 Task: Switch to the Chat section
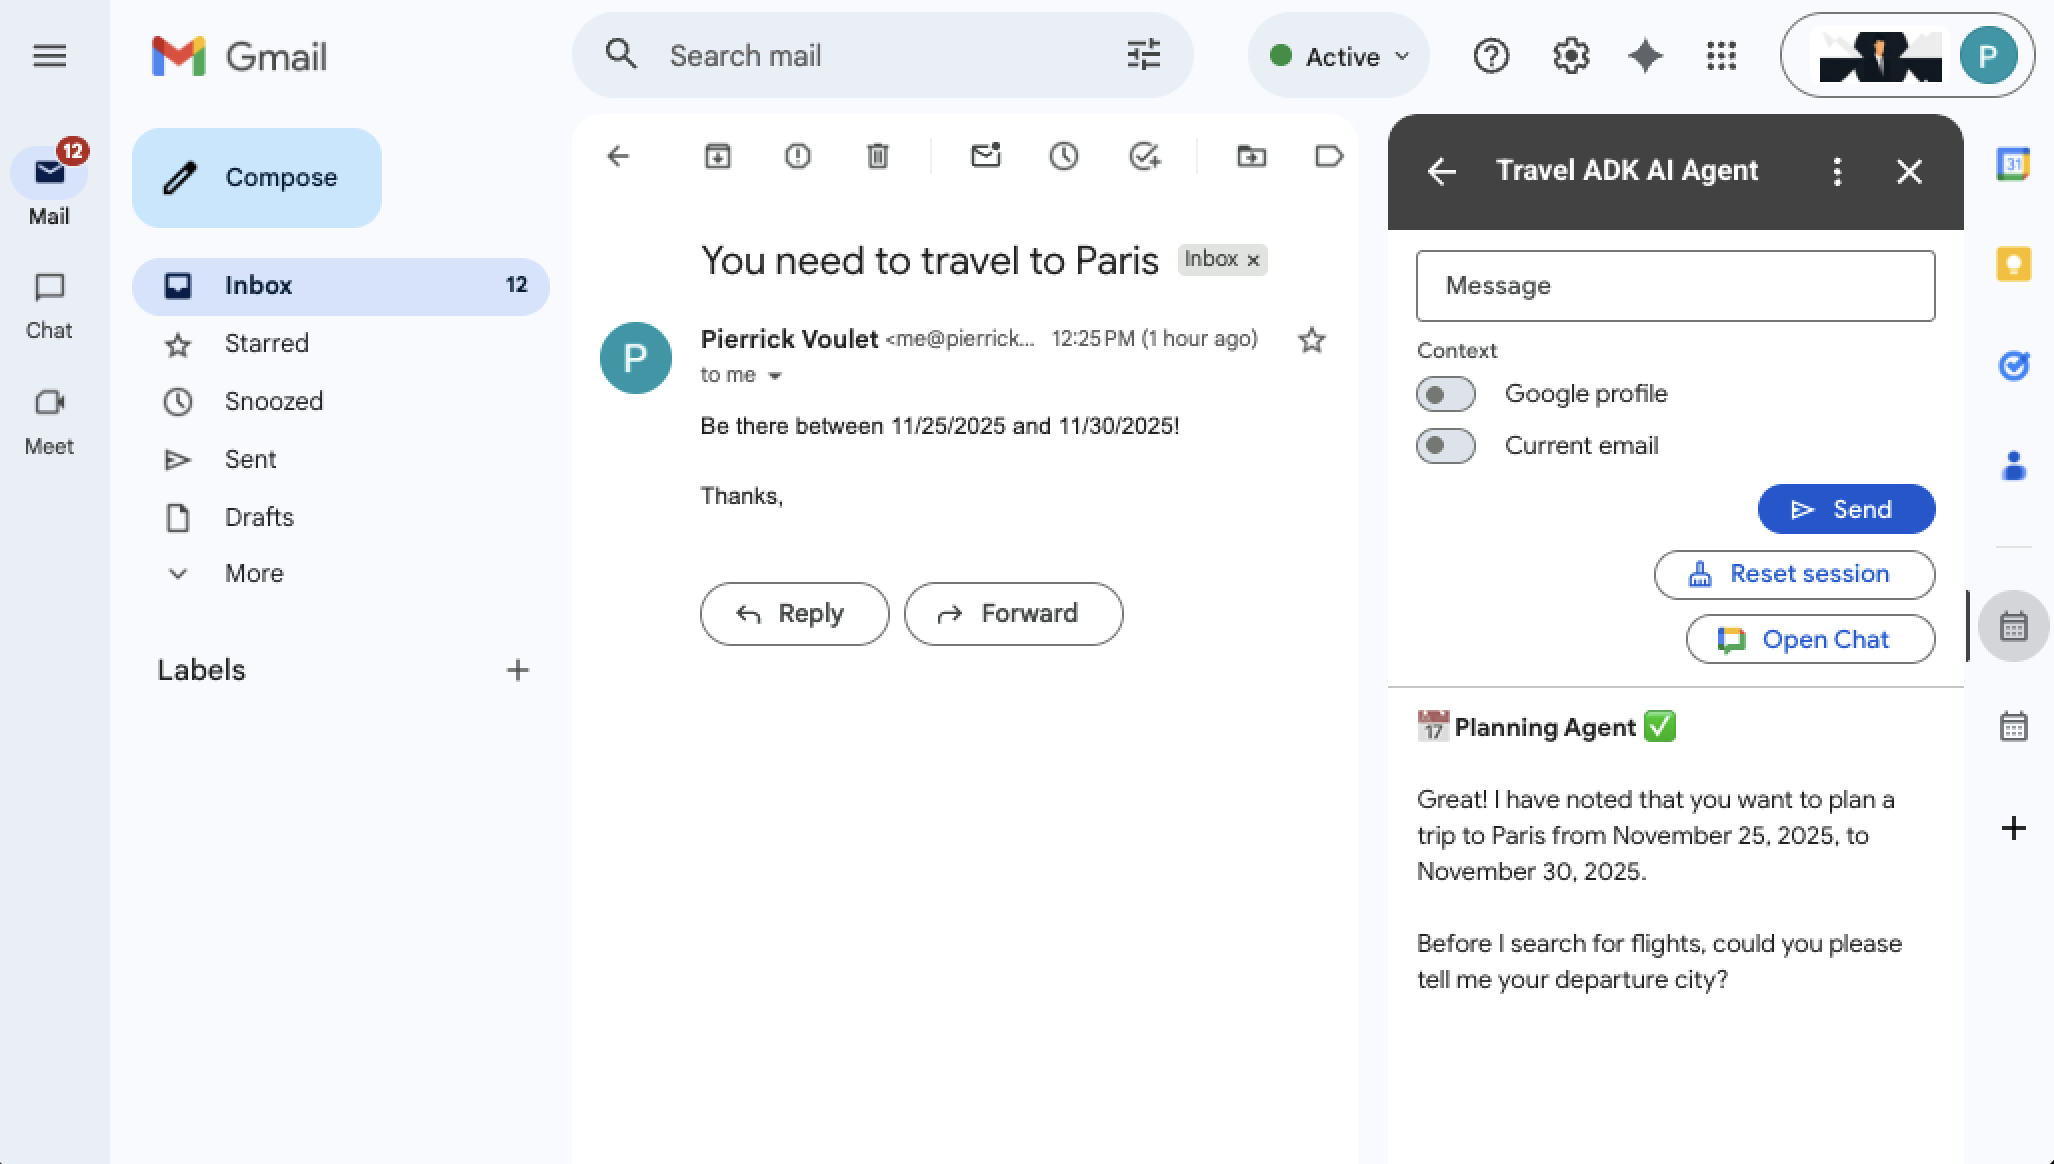pos(49,303)
